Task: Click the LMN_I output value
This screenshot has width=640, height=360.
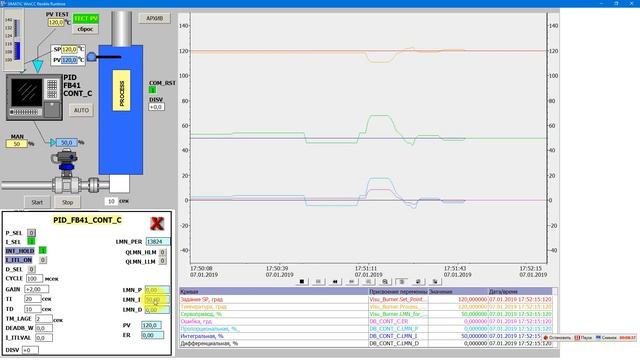Action: click(157, 300)
